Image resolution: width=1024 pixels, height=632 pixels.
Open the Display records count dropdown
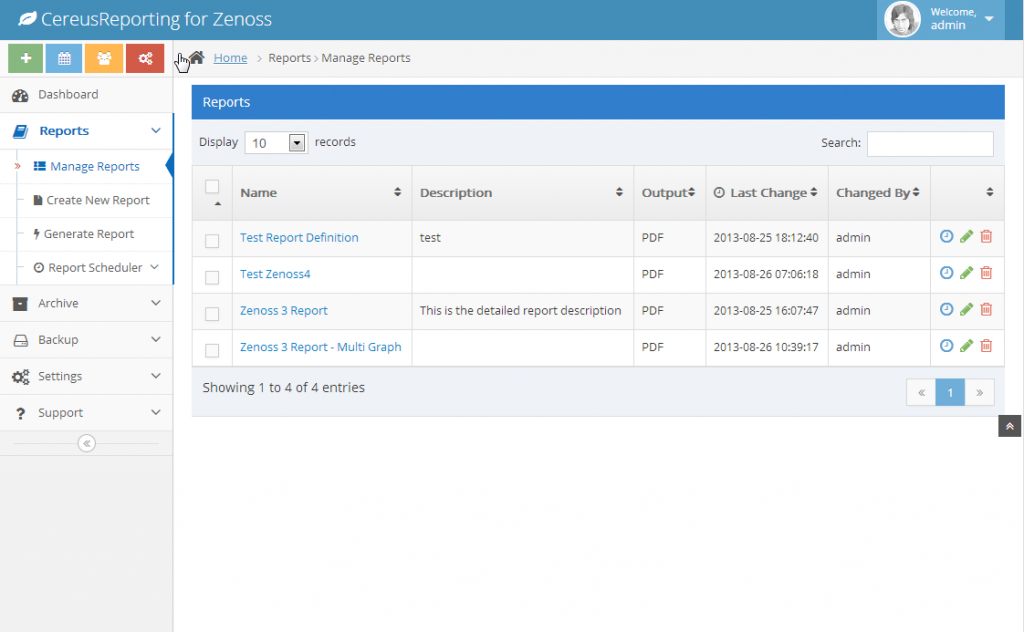(276, 142)
